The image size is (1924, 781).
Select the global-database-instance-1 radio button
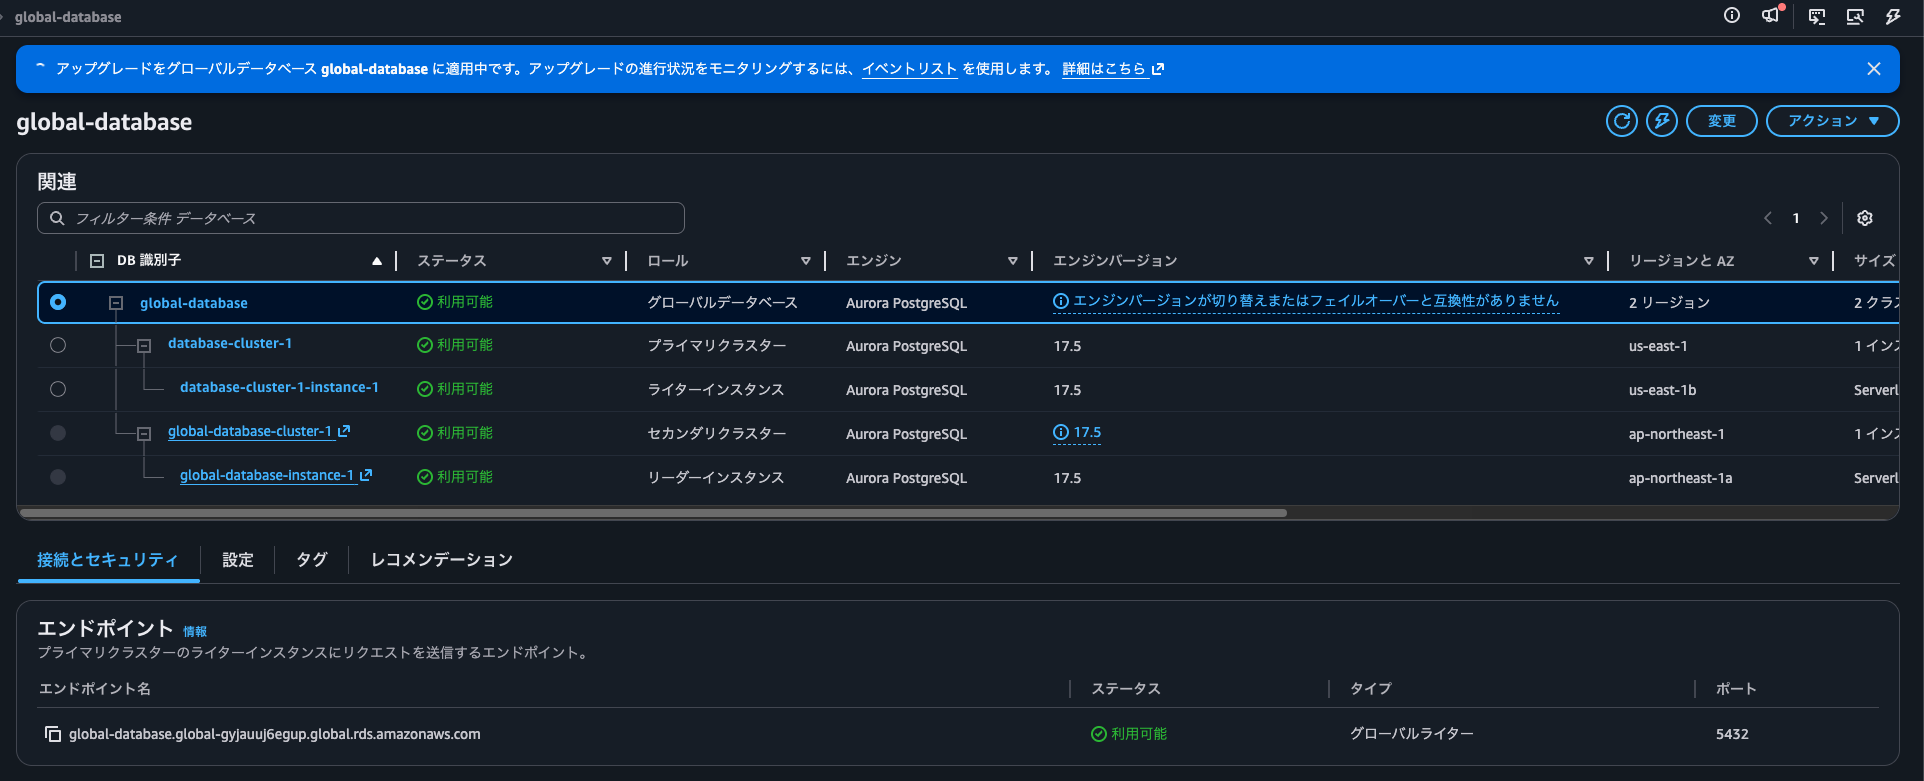coord(58,477)
